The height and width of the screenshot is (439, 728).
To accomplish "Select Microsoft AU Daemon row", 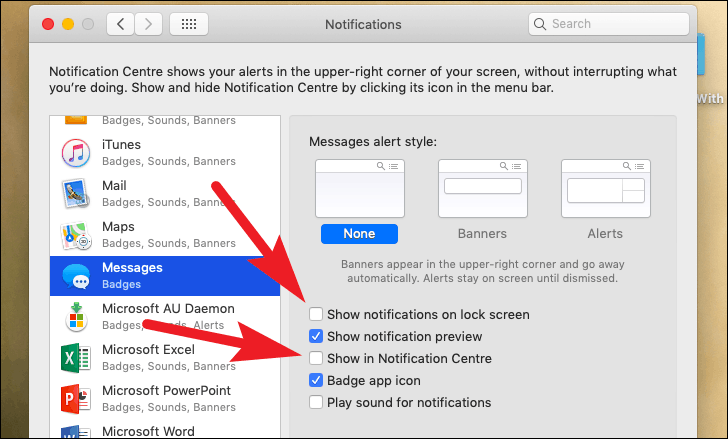I will (x=165, y=316).
